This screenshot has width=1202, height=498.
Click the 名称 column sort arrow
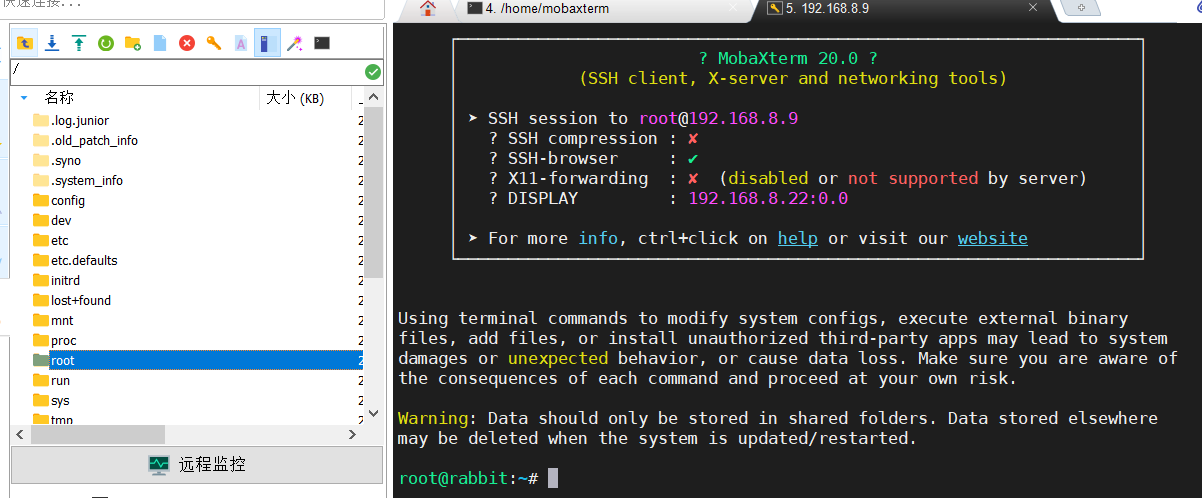pyautogui.click(x=24, y=98)
